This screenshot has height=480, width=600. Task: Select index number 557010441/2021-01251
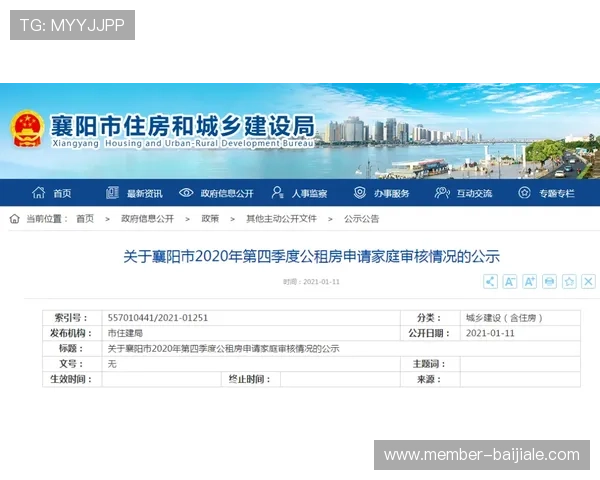point(158,318)
